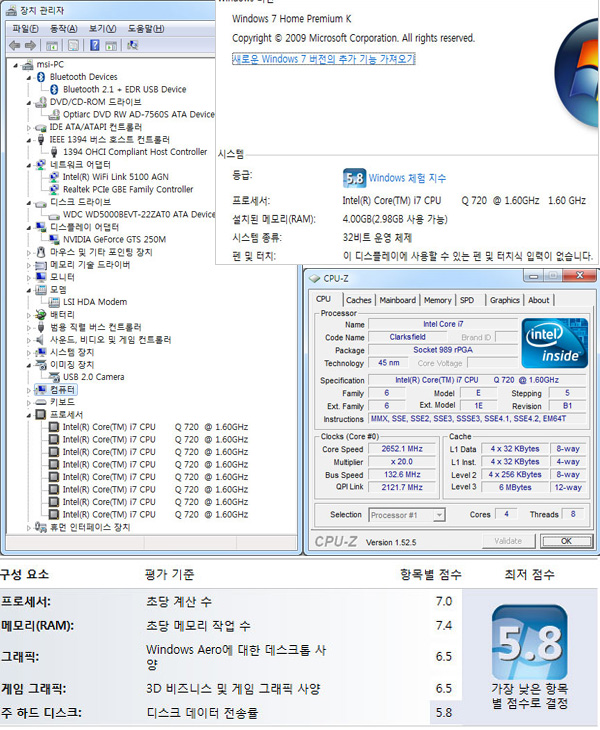
Task: Switch to the About tab in CPU-Z
Action: tap(539, 300)
